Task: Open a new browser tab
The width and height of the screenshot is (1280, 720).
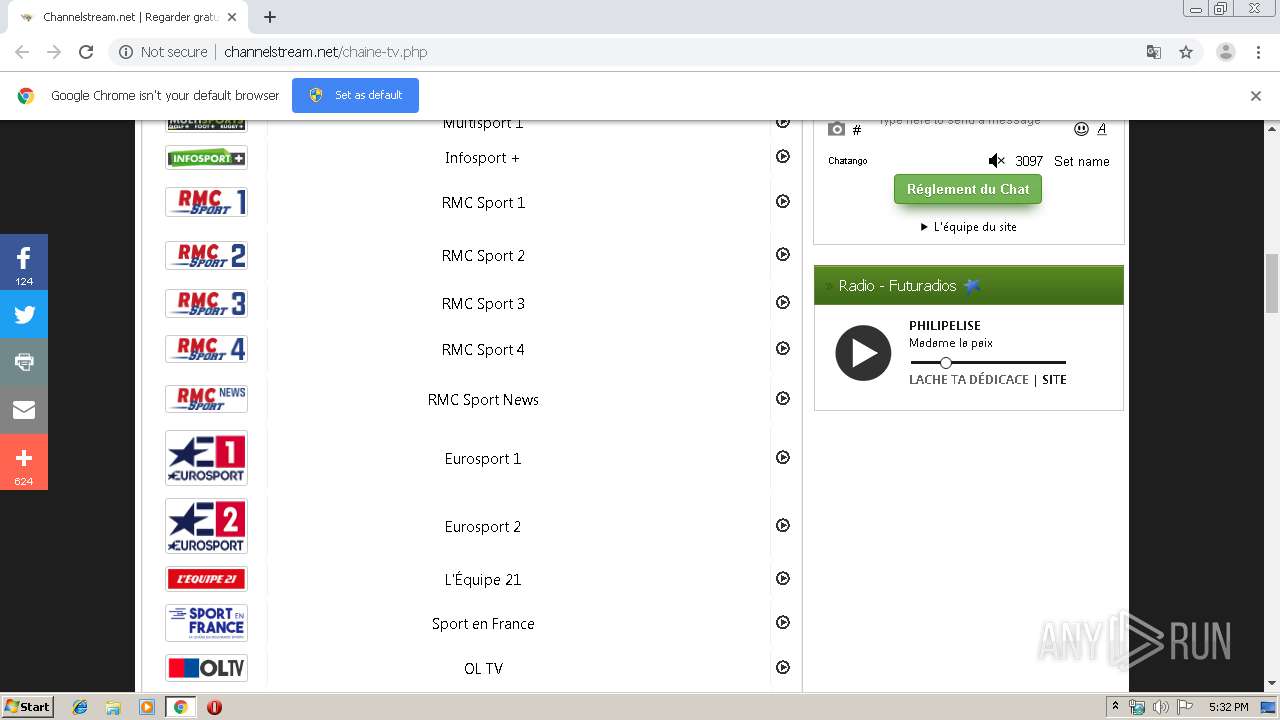Action: [270, 17]
